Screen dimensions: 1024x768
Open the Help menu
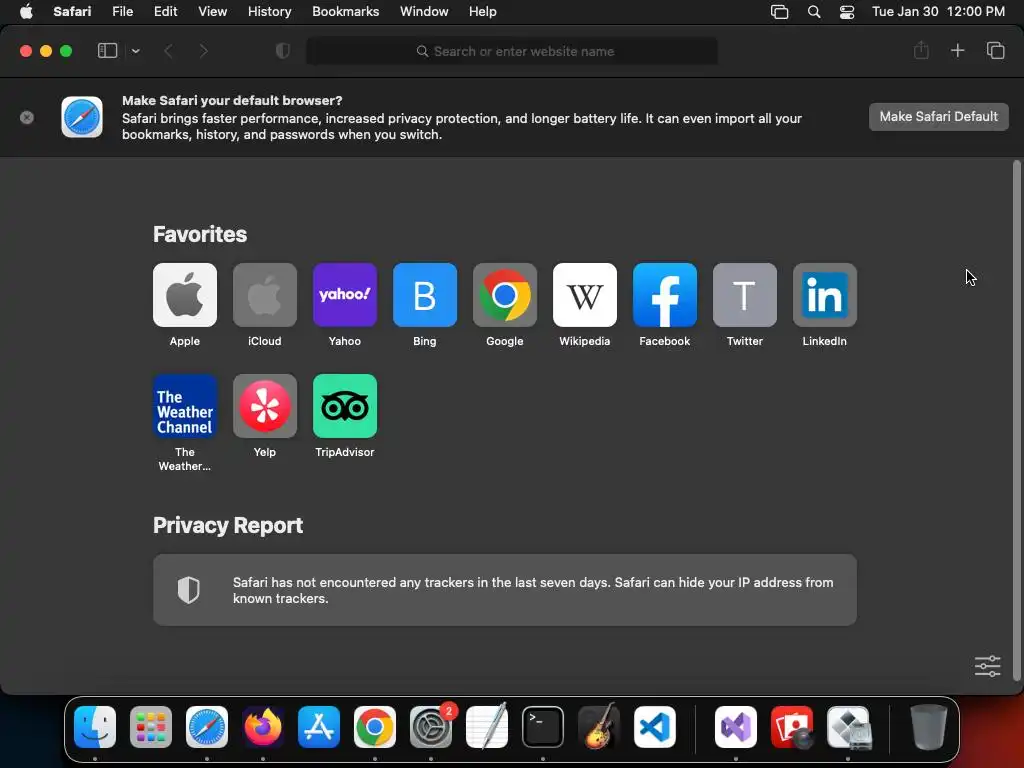point(483,12)
